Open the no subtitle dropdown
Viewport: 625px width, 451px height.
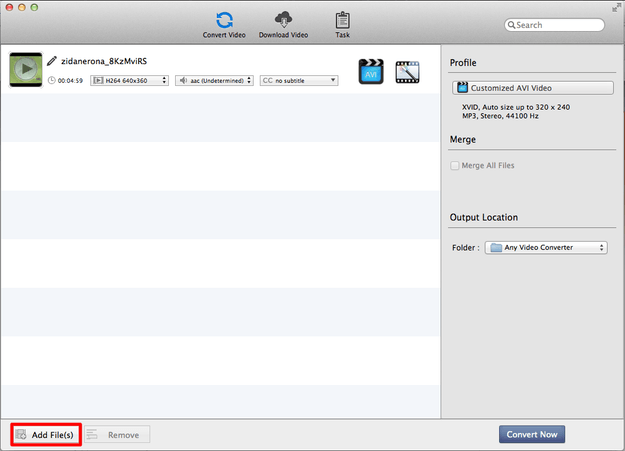(x=299, y=80)
